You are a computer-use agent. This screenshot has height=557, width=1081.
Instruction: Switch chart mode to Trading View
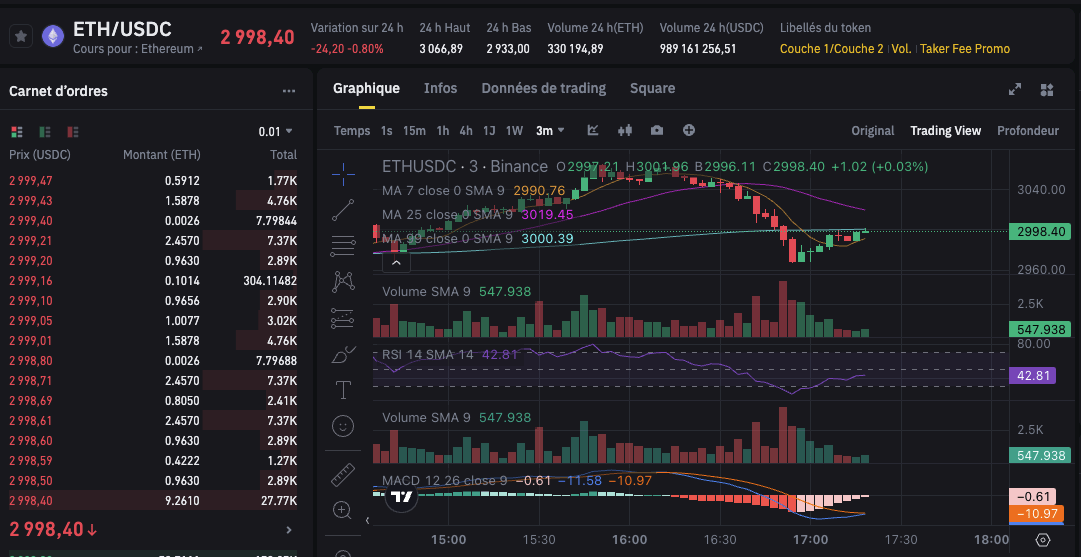945,130
